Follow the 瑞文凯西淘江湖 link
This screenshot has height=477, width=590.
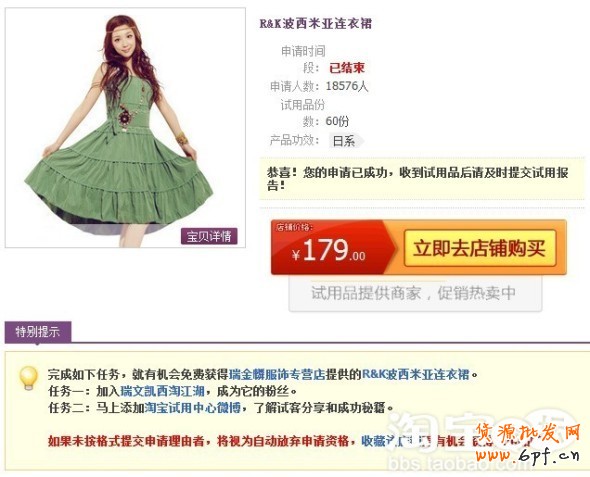coord(162,391)
